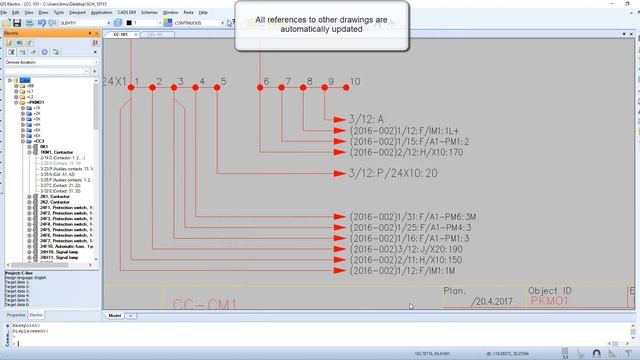Viewport: 640px width, 360px height.
Task: Open the Application menu
Action: 101,13
